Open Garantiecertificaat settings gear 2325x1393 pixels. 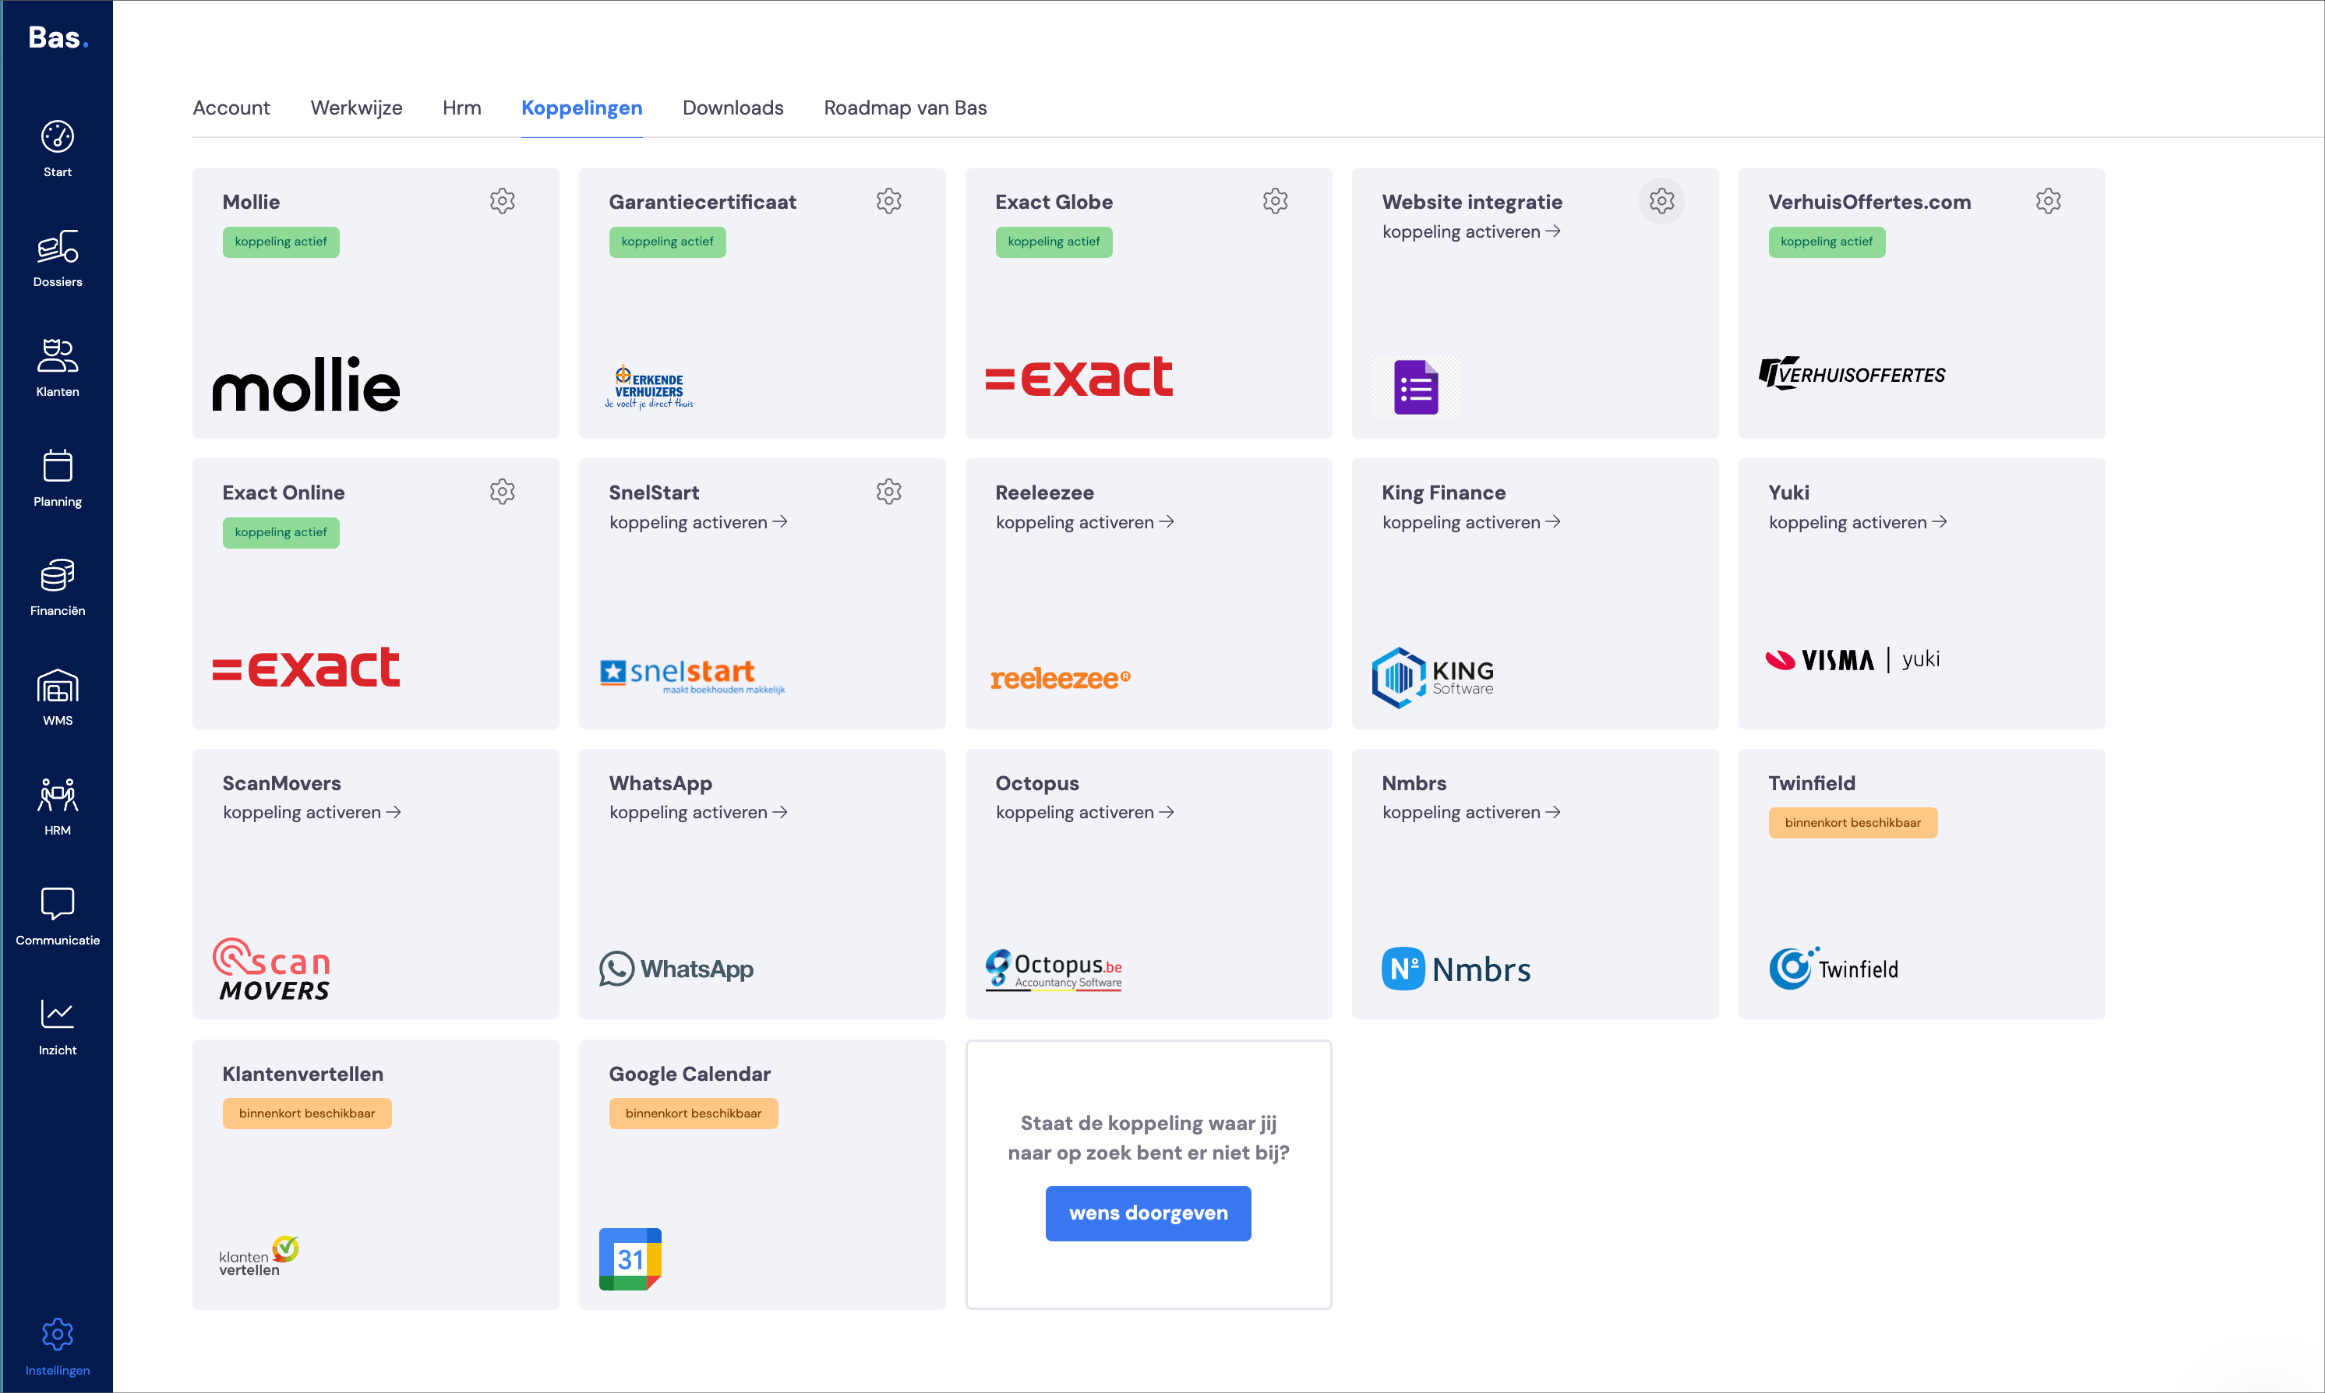pyautogui.click(x=889, y=201)
